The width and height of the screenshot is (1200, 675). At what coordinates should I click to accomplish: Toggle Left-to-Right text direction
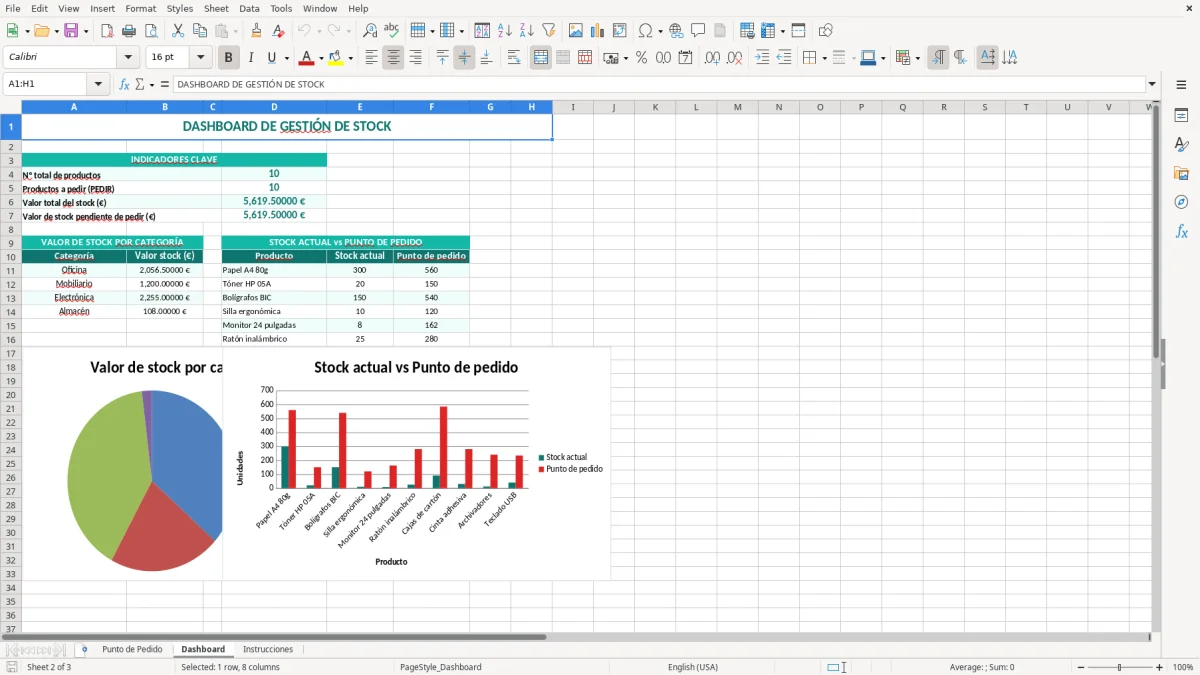[x=938, y=58]
